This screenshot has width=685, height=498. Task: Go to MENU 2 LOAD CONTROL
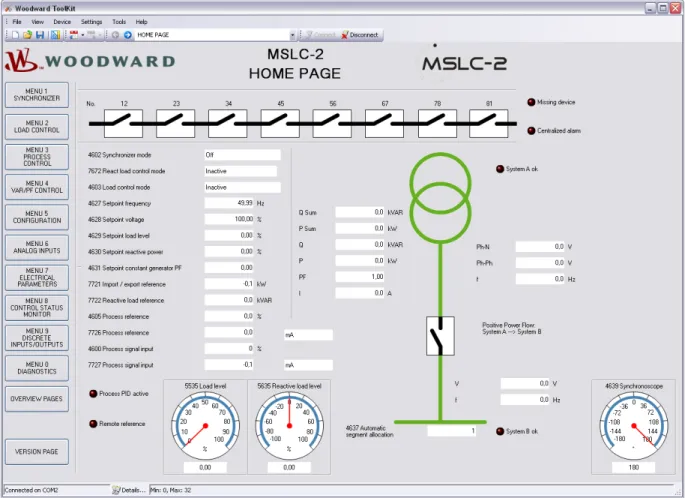click(37, 127)
